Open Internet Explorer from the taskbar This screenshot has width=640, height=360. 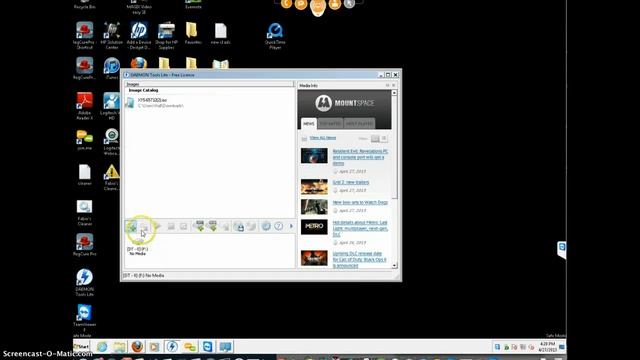click(x=102, y=347)
